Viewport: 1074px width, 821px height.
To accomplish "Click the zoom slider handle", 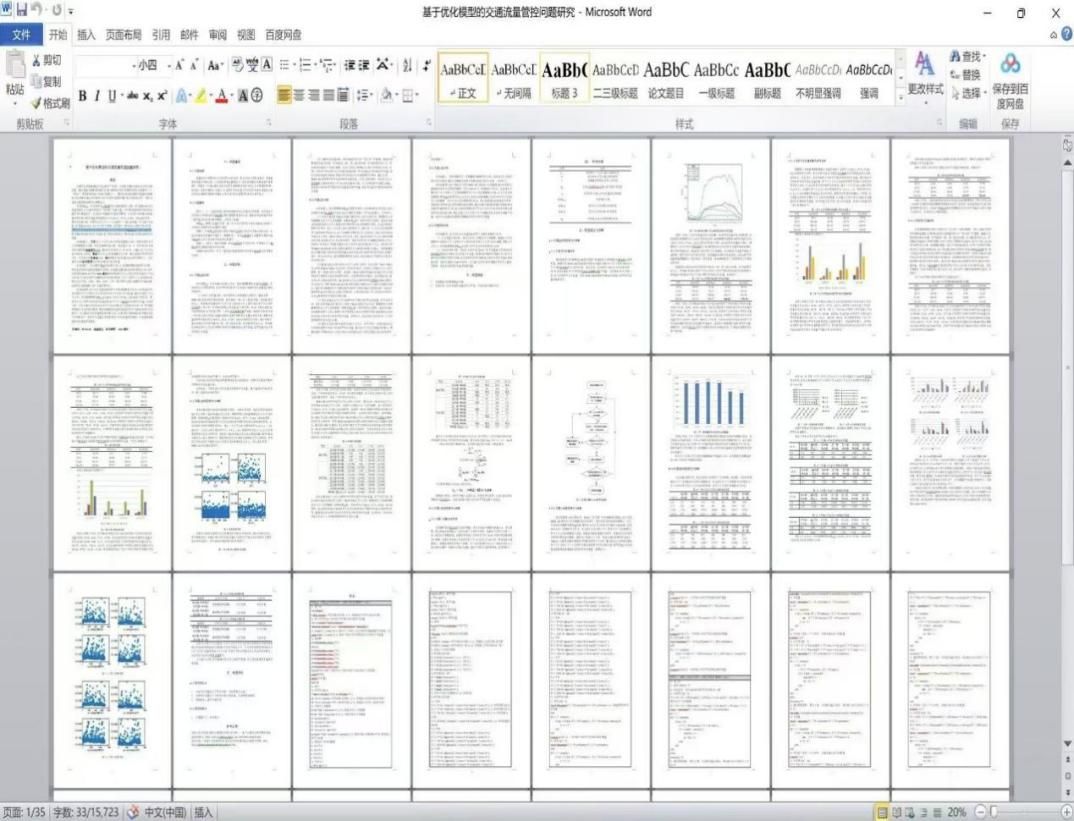I will click(994, 812).
